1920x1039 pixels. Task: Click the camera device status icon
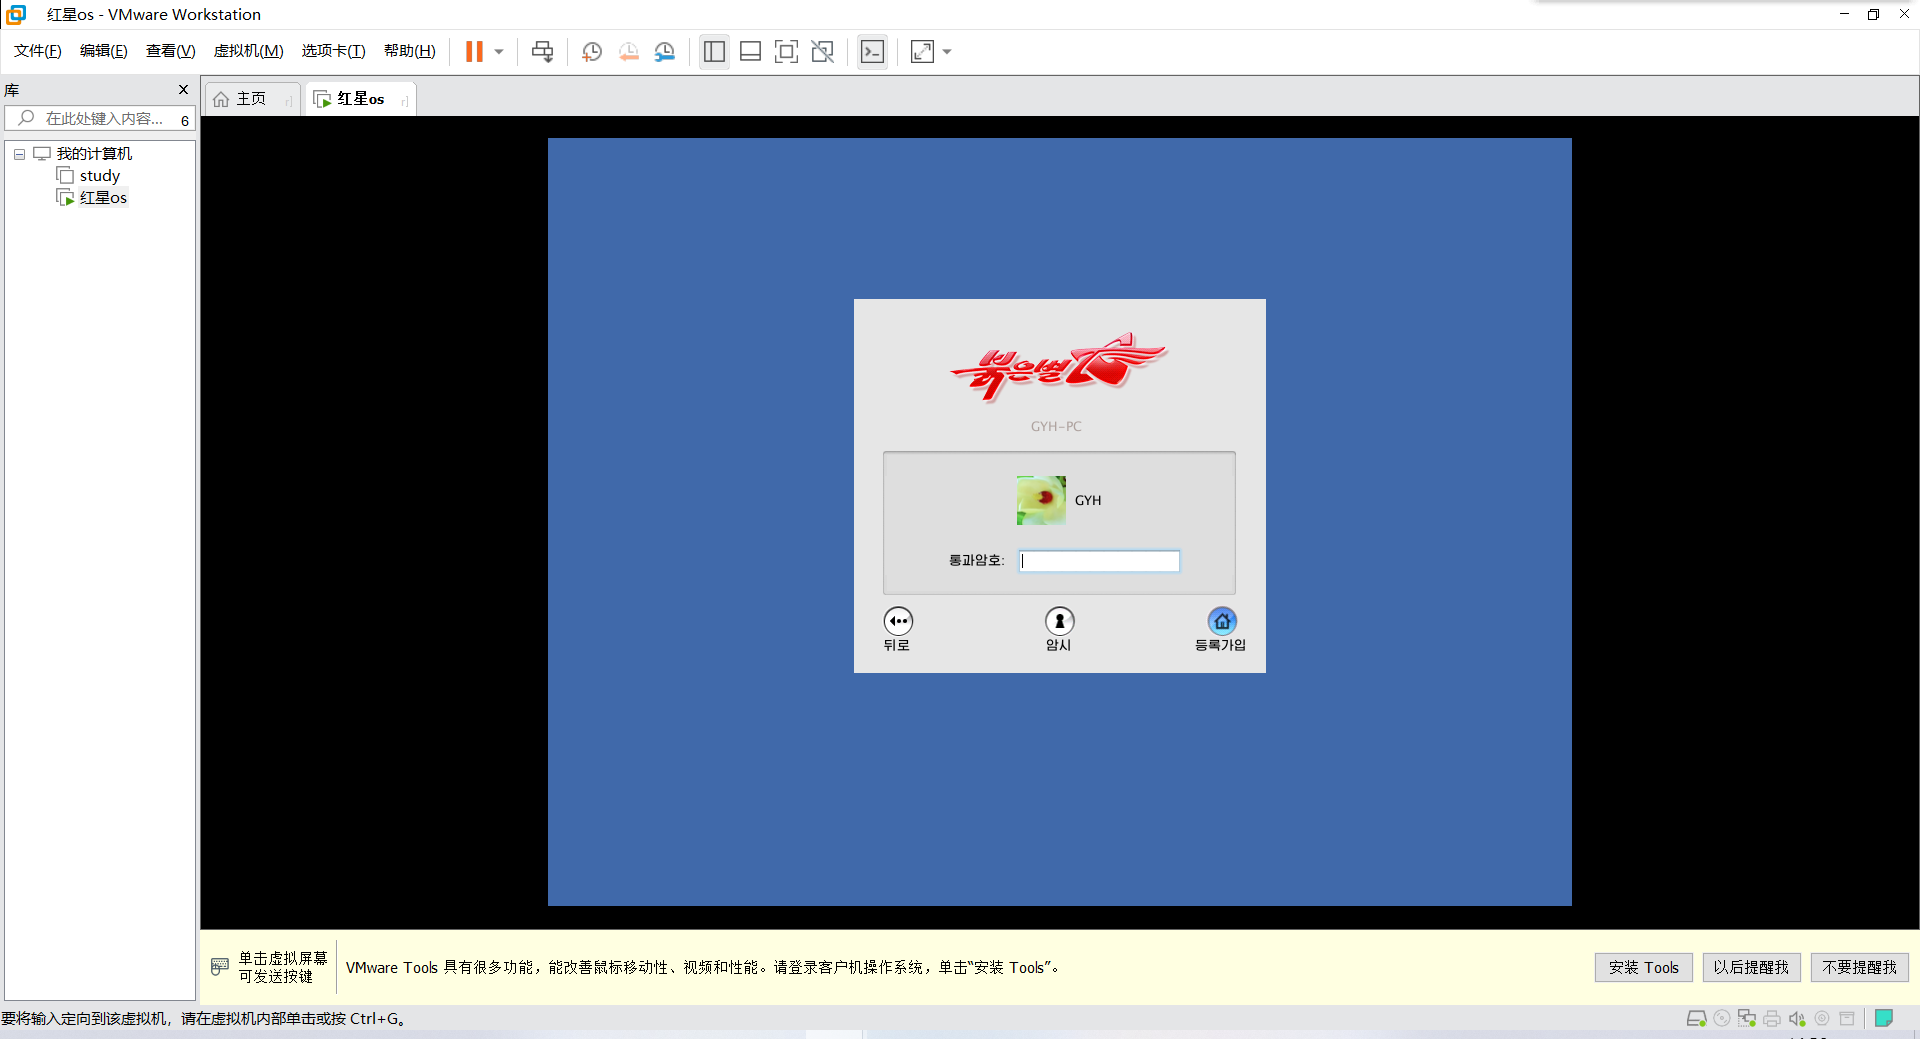click(x=1822, y=1019)
